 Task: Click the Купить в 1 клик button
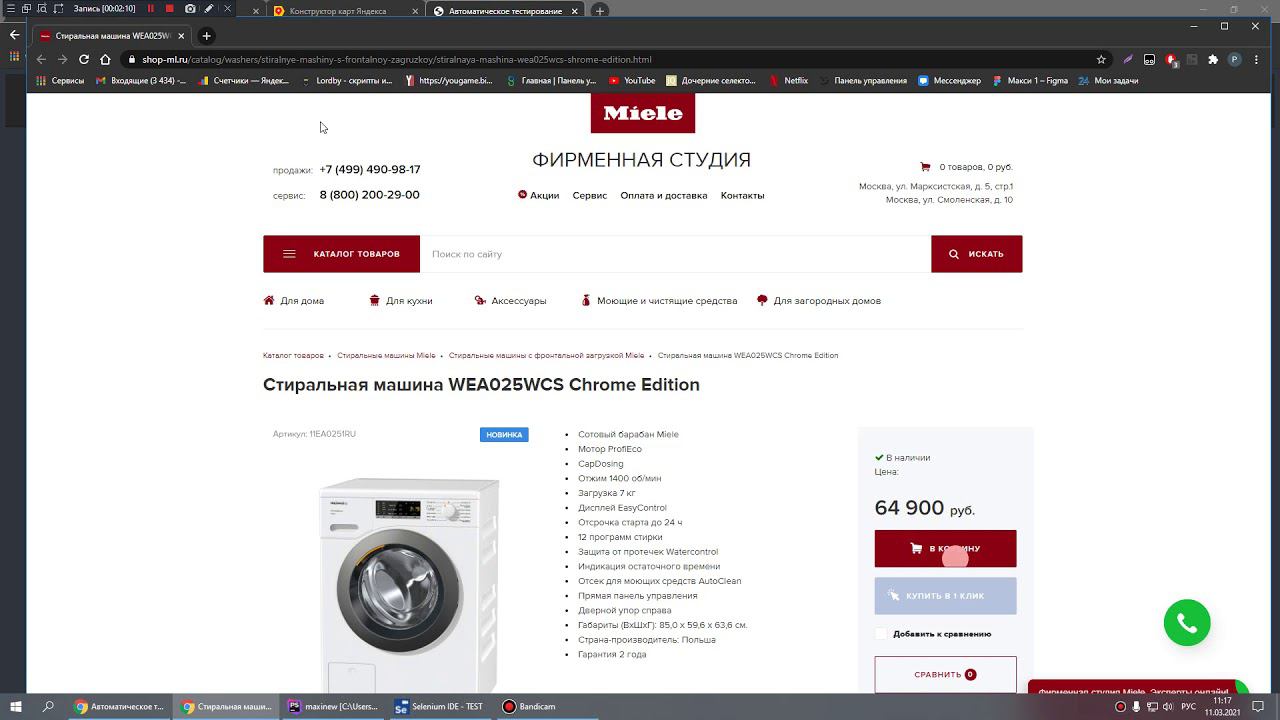[945, 596]
